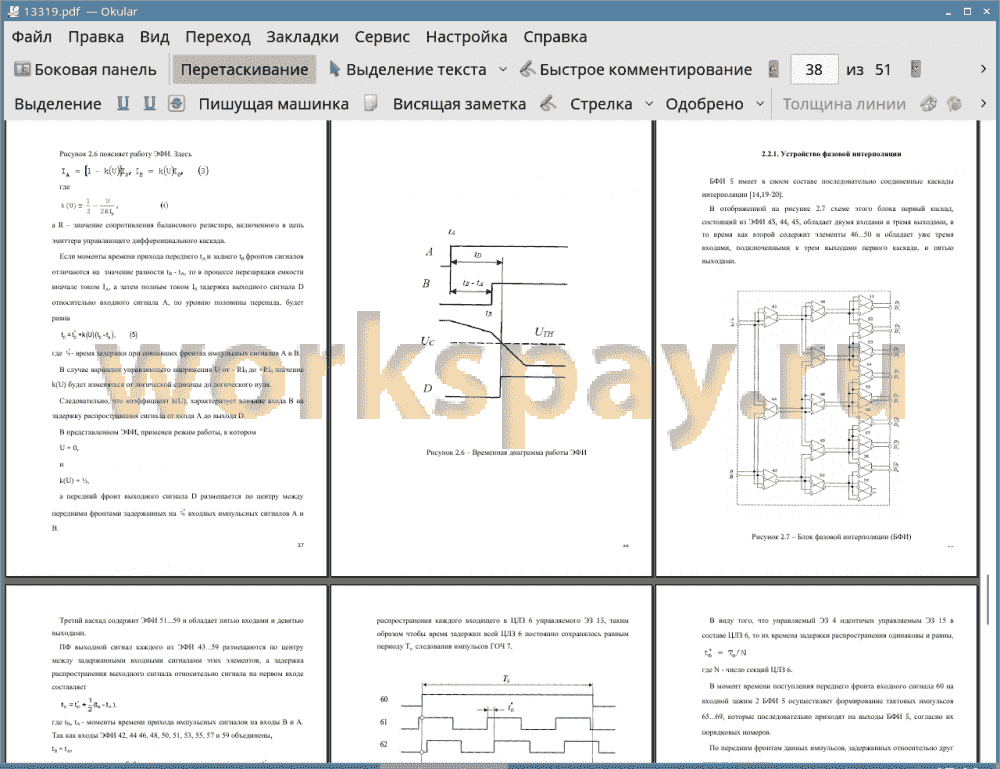Open the Одобрено stamp dropdown arrow
This screenshot has height=769, width=1000.
pos(760,104)
